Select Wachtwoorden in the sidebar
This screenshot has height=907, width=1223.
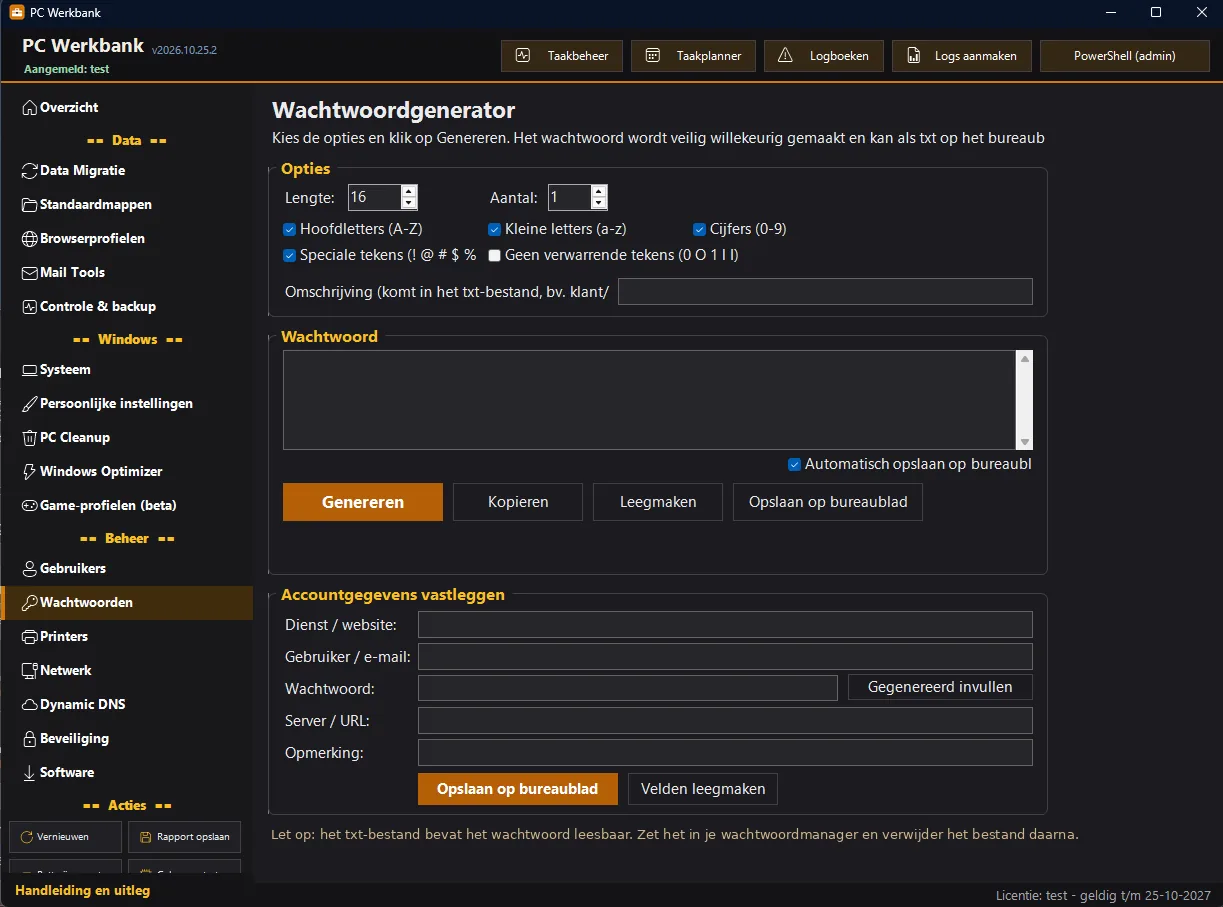tap(127, 603)
